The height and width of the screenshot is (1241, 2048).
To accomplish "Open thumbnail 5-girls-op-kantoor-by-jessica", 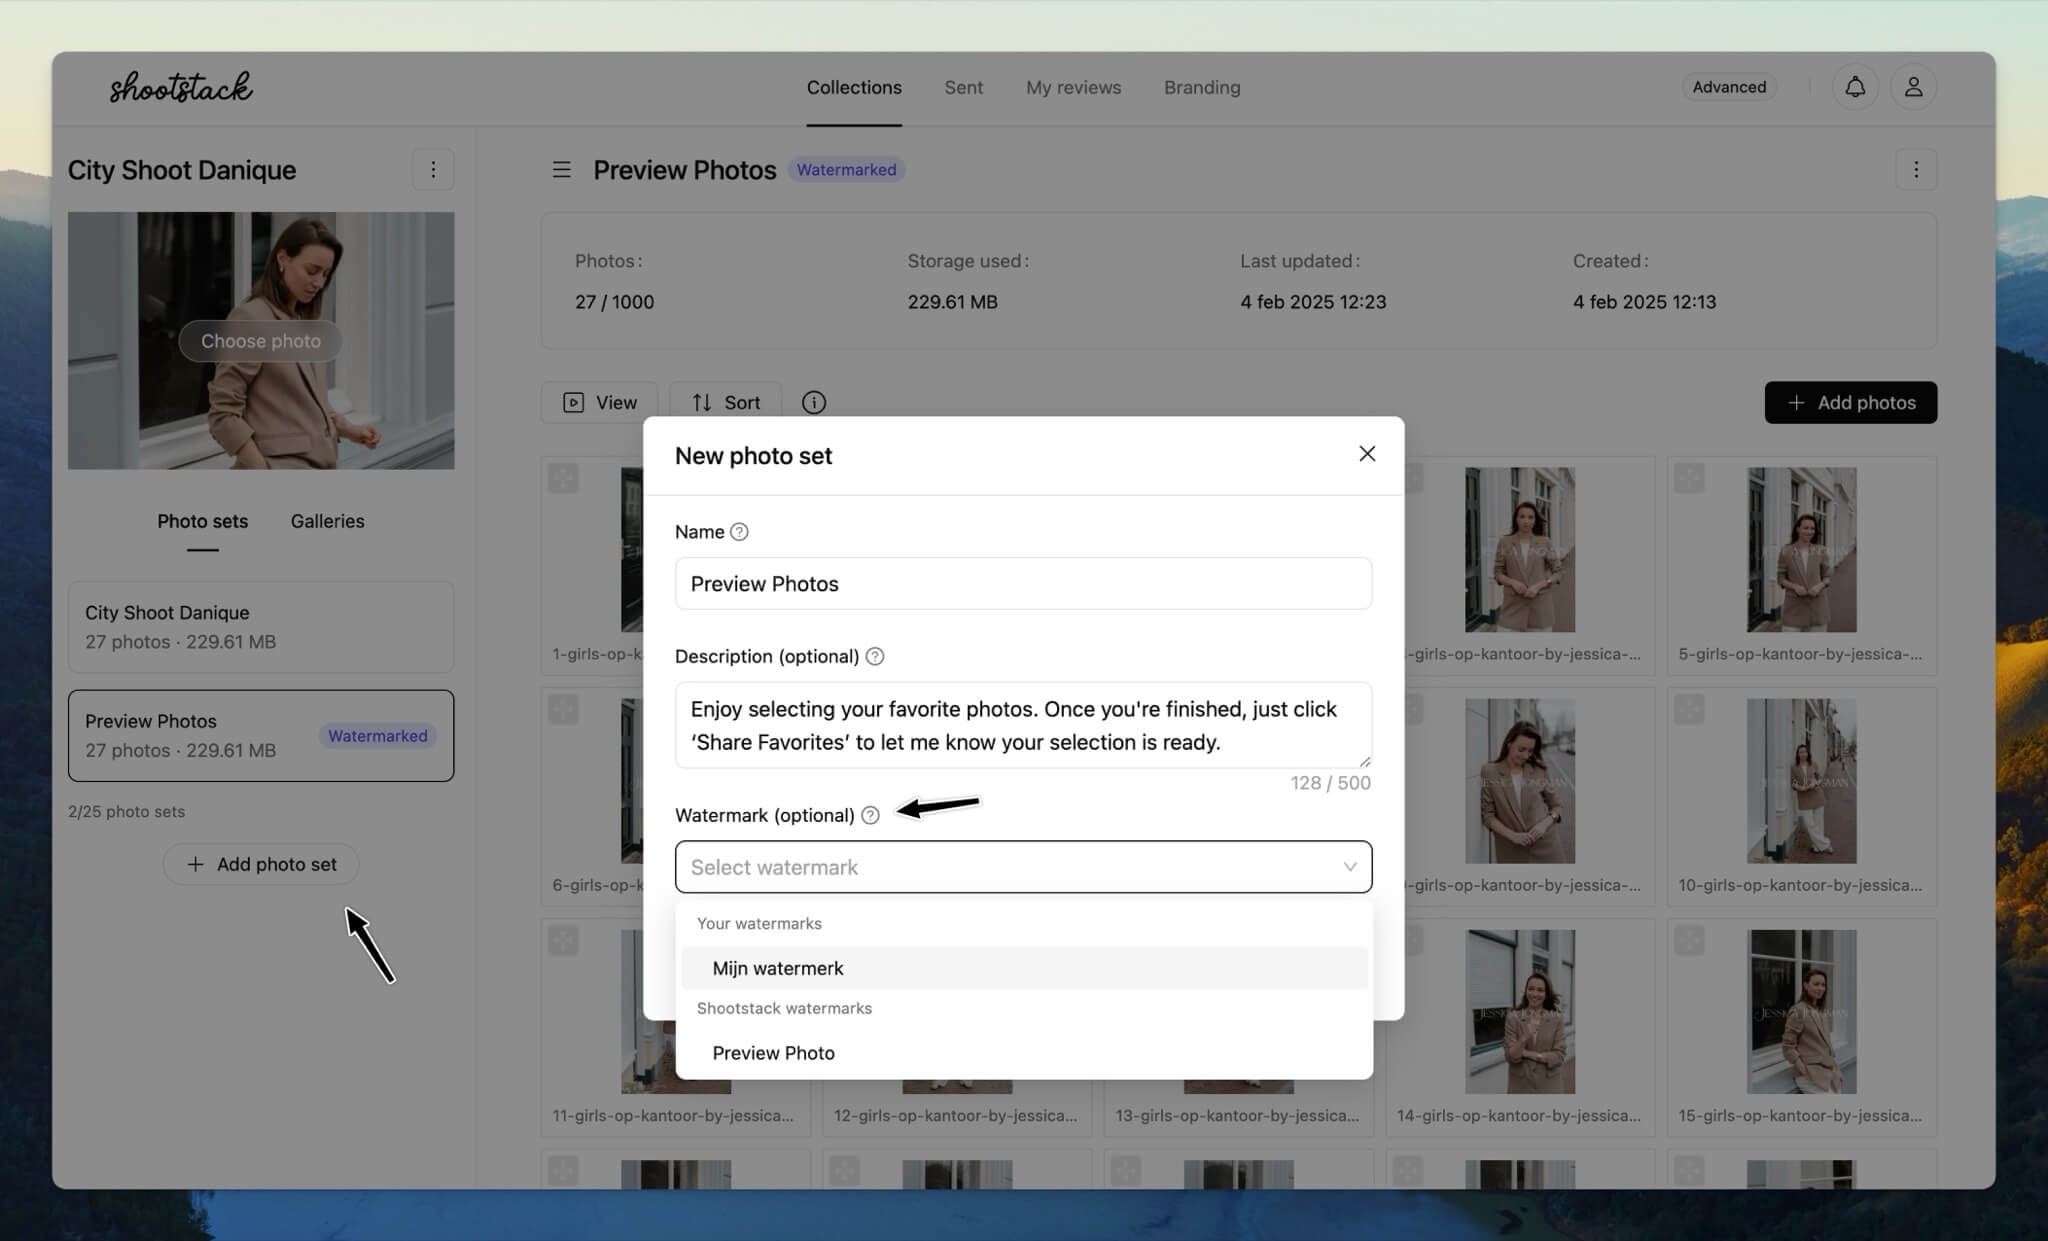I will (x=1801, y=549).
